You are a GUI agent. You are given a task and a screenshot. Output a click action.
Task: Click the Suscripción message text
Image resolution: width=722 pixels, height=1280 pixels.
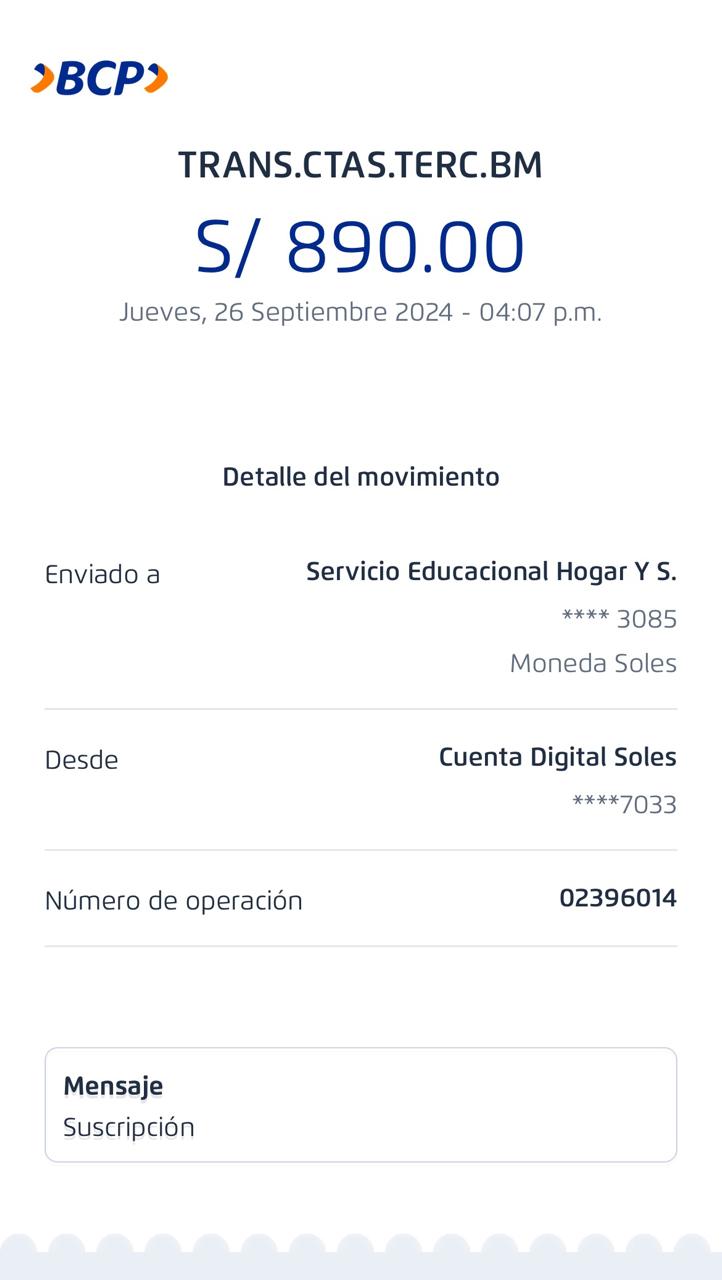(x=128, y=1127)
